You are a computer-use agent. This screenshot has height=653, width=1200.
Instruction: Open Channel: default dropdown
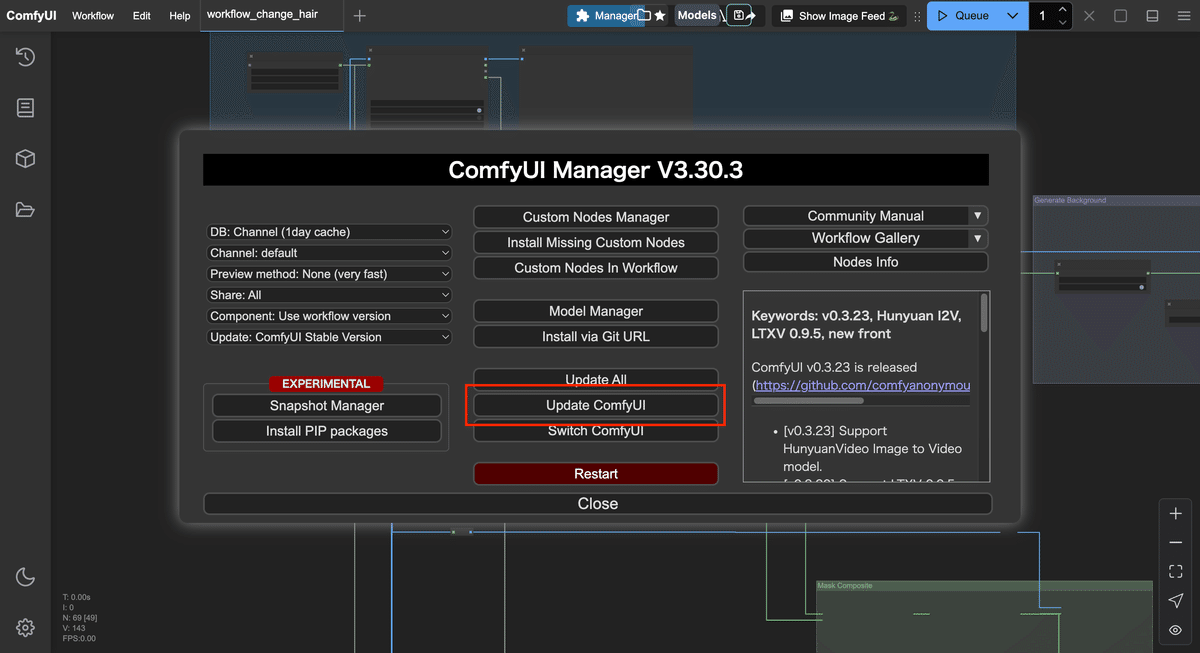click(x=330, y=253)
